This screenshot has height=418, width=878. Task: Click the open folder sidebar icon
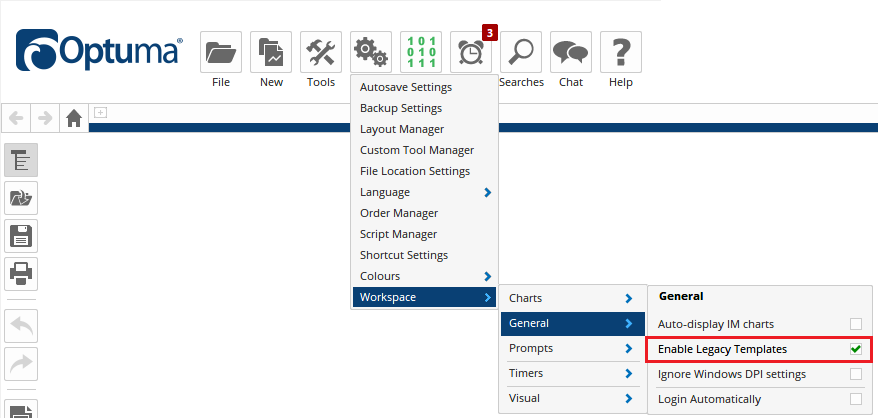(21, 198)
